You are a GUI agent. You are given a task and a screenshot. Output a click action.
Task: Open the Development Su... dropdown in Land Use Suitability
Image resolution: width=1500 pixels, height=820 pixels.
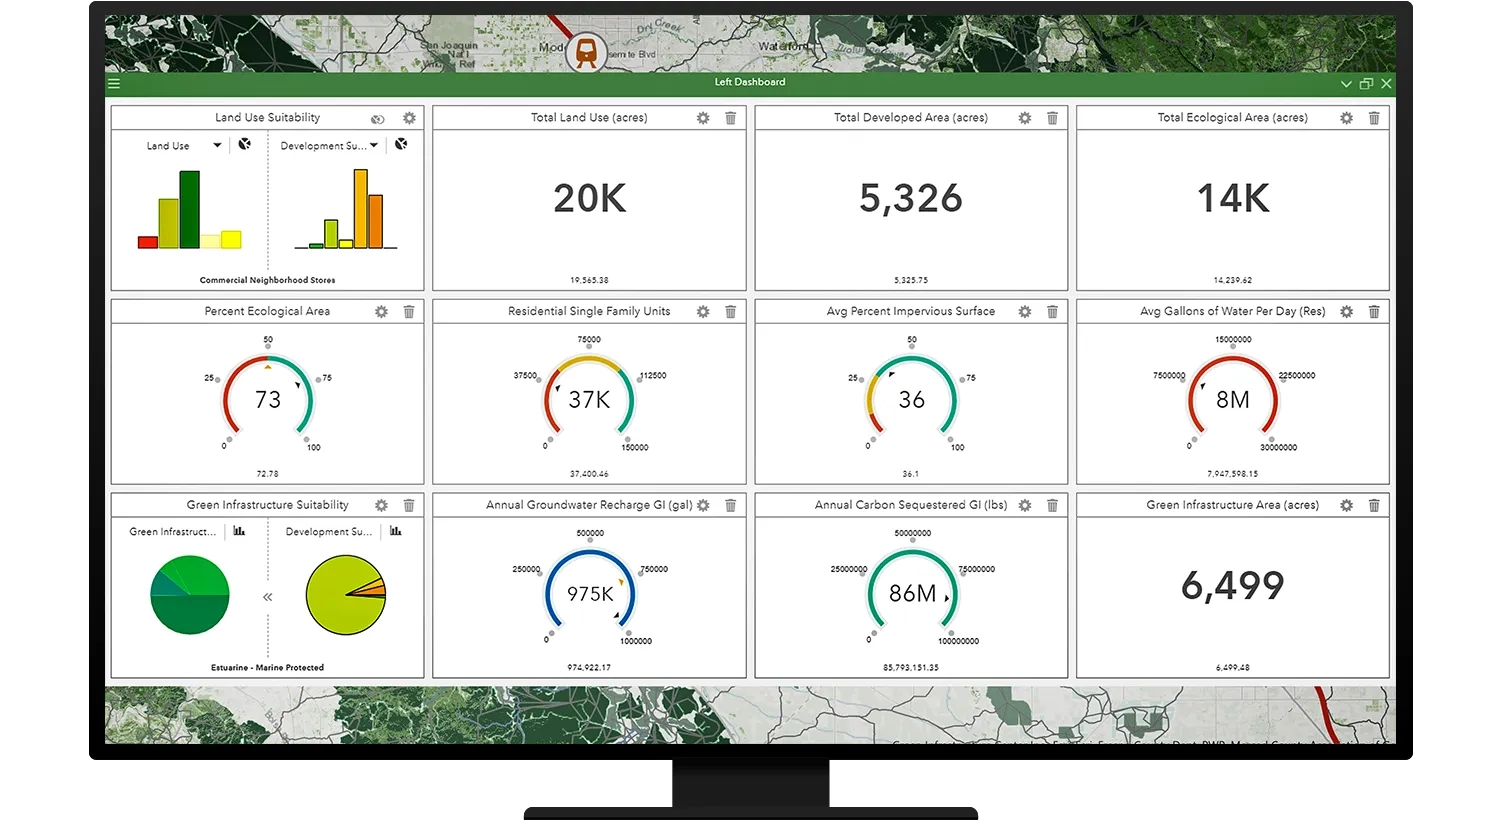coord(374,146)
